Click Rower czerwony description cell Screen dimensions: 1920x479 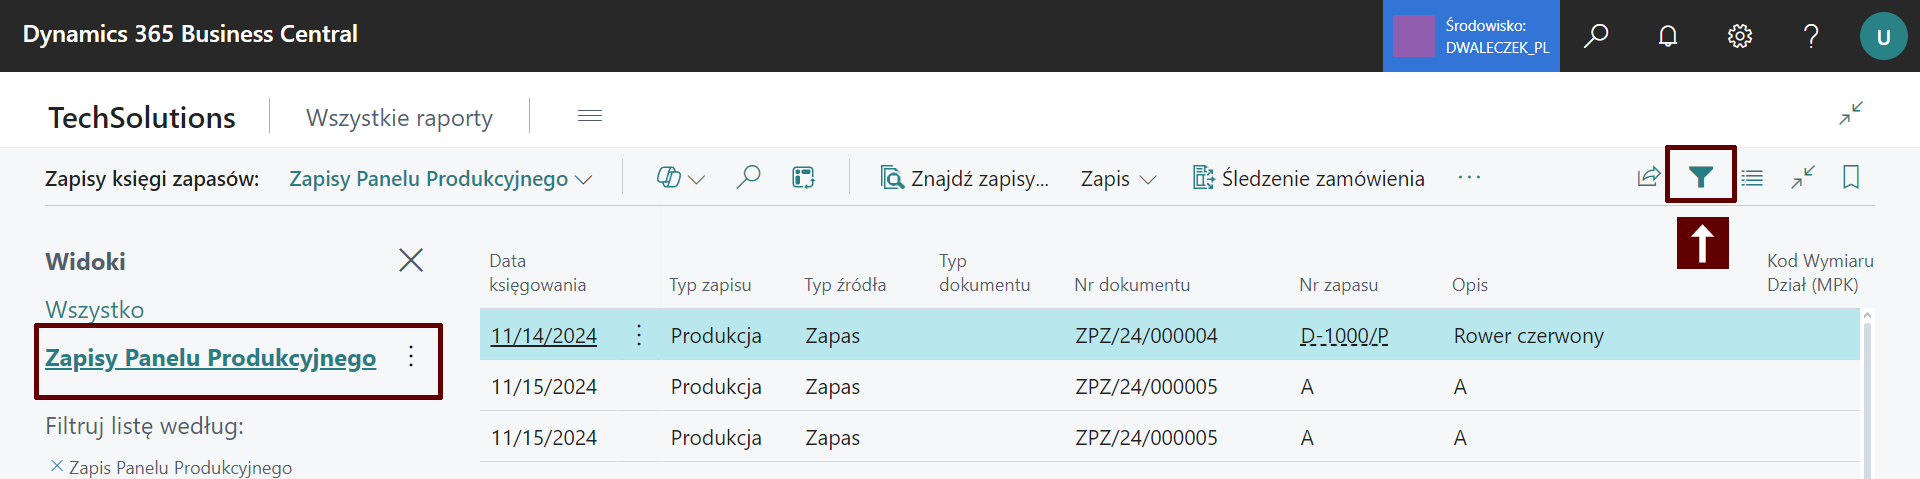1528,336
